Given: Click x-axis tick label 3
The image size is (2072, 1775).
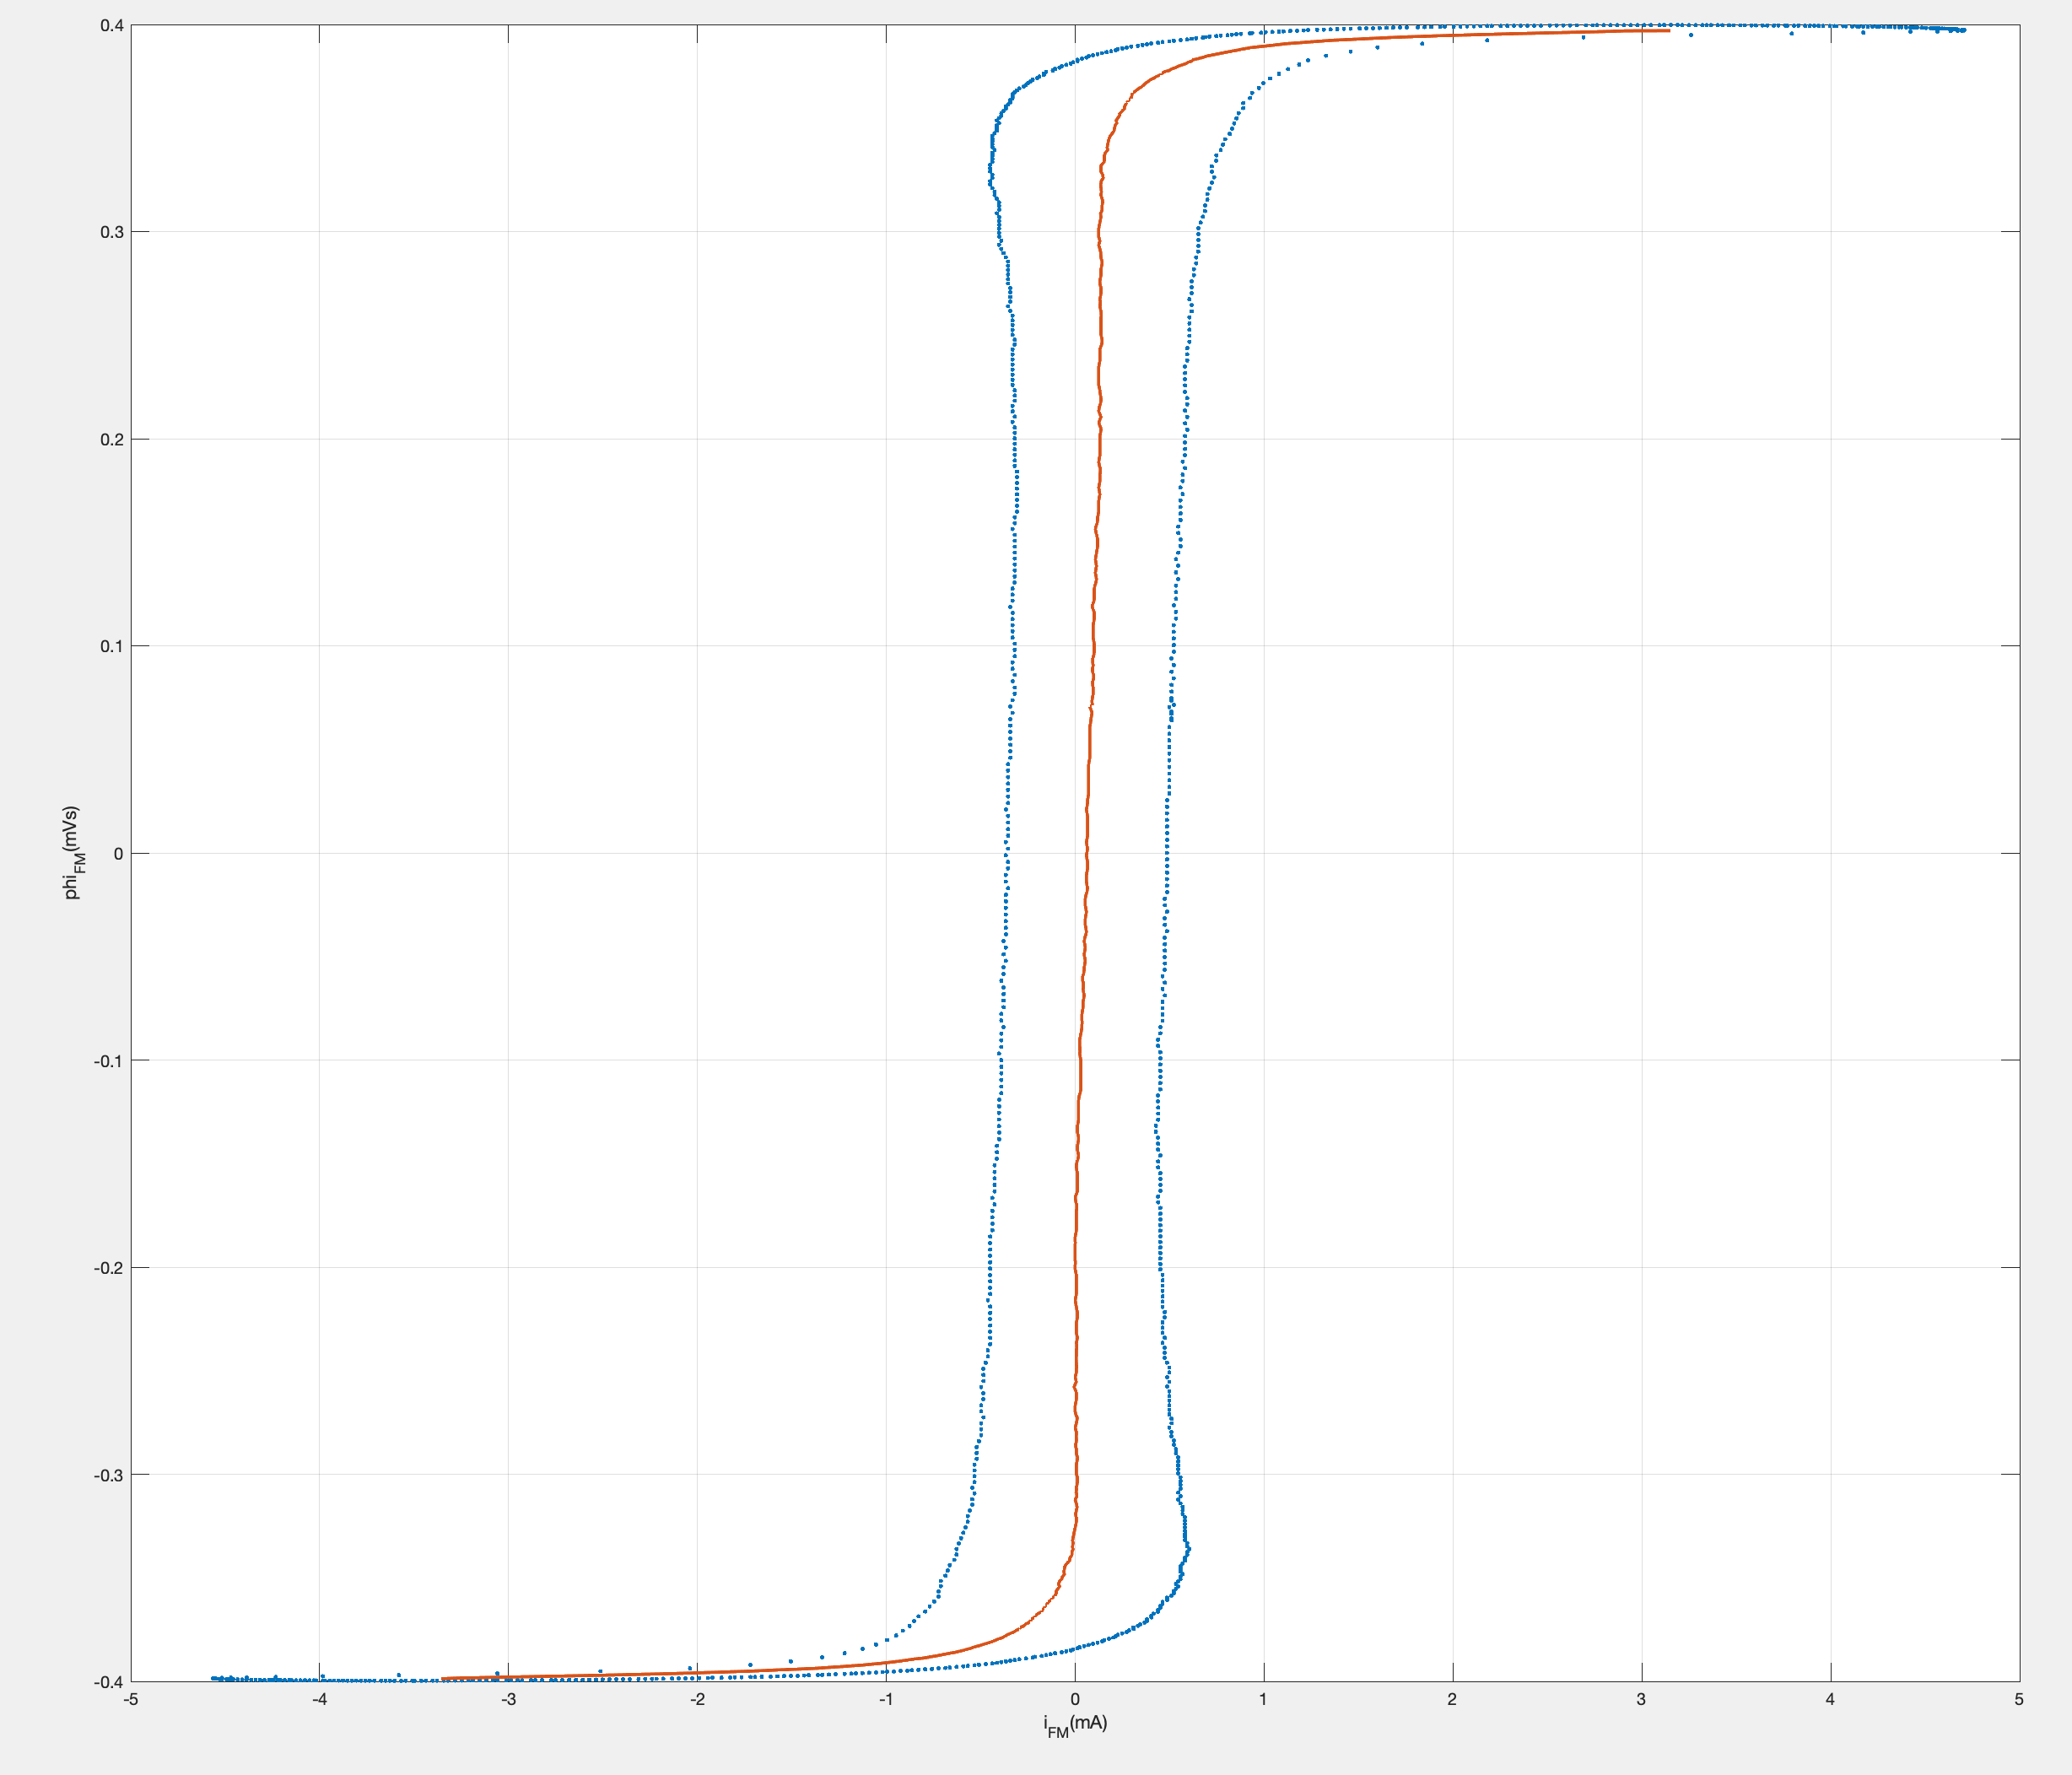Looking at the screenshot, I should tap(1641, 1699).
